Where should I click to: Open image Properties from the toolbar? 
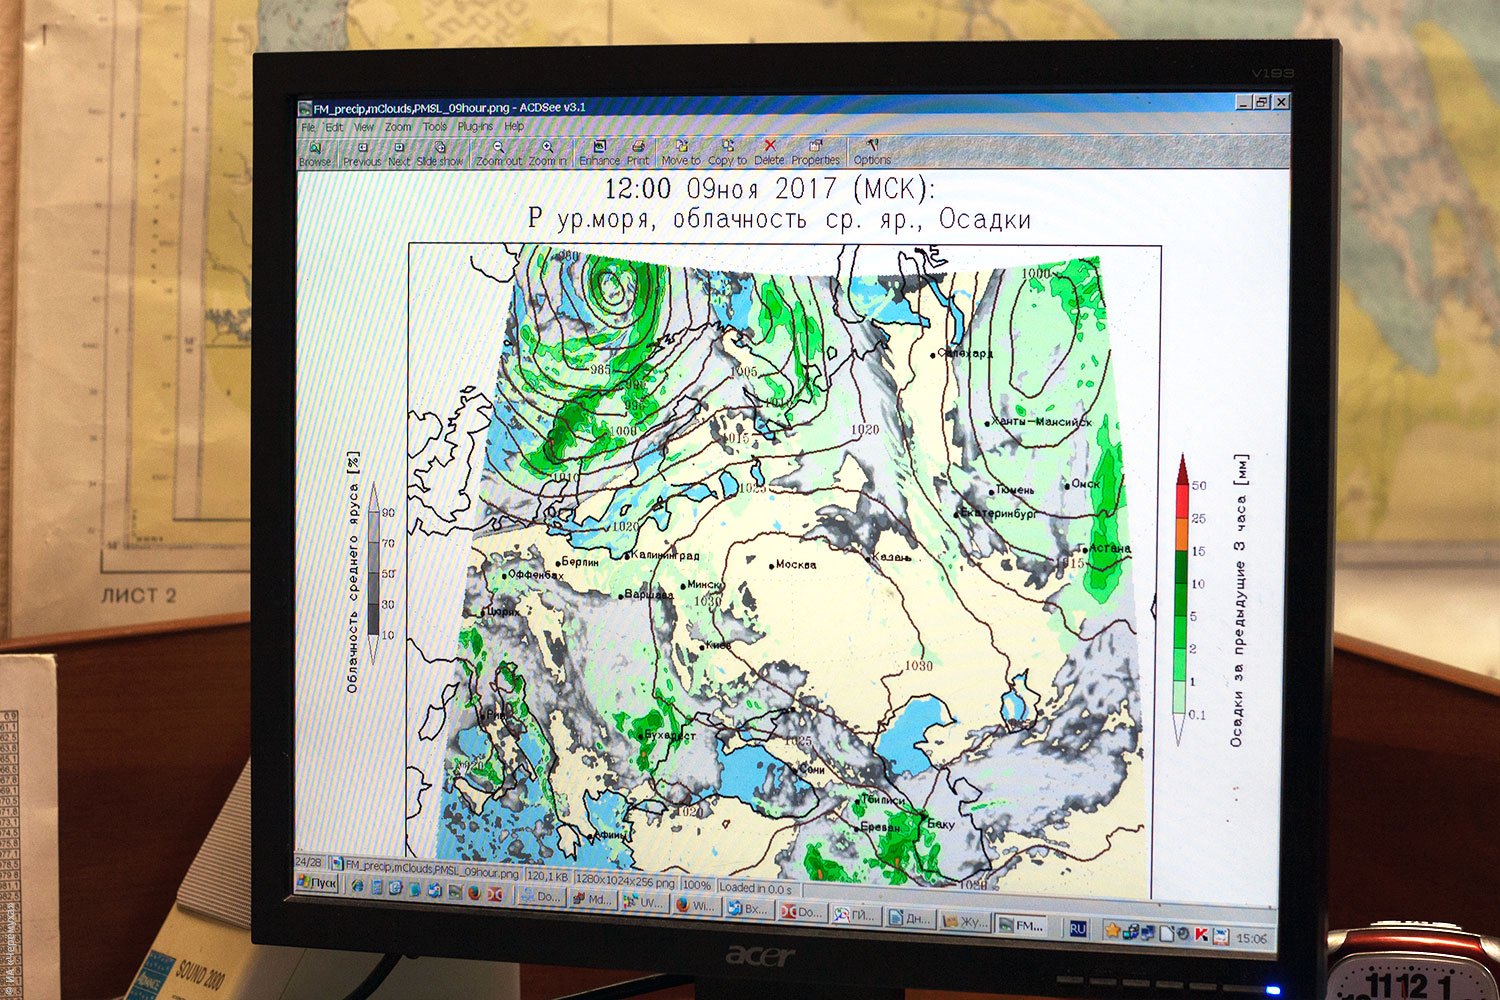[816, 153]
